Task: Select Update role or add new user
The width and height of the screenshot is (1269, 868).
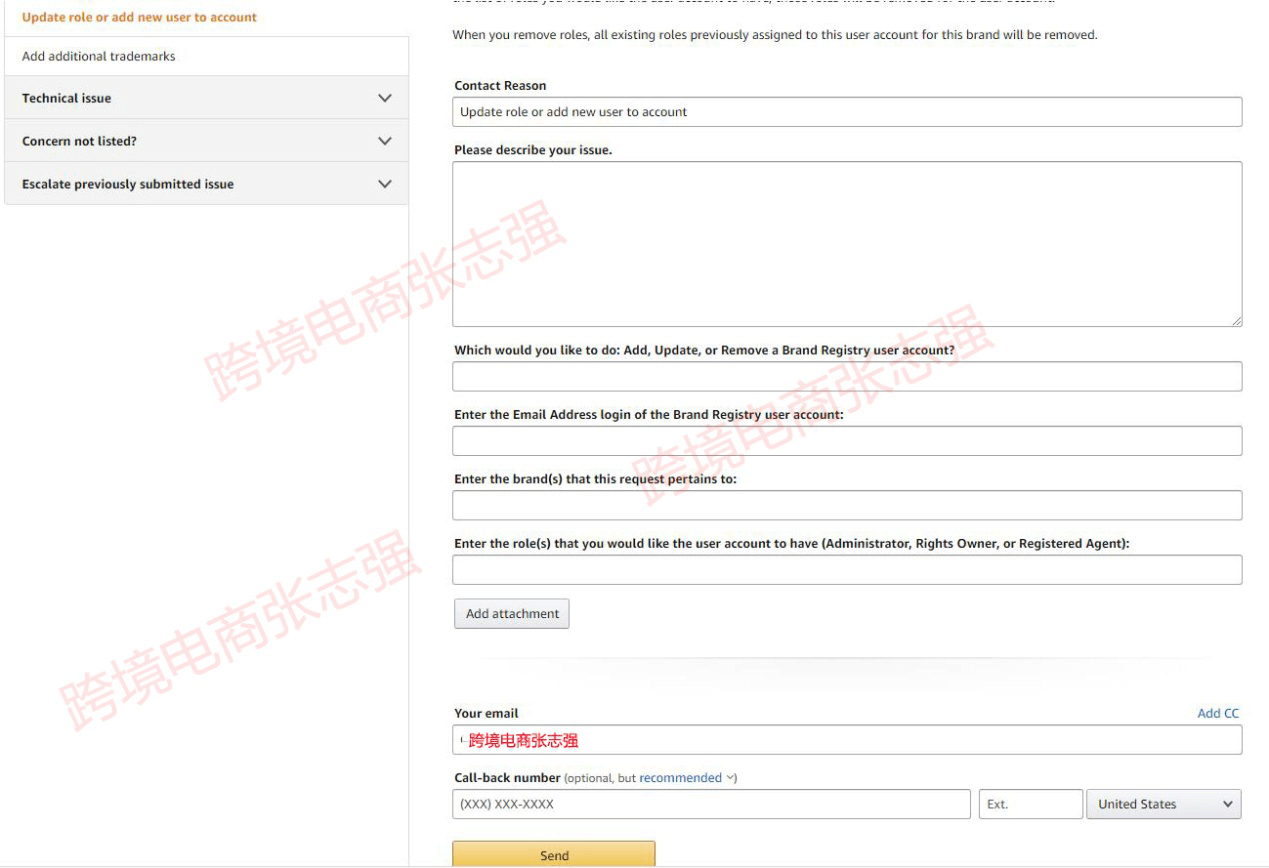Action: point(139,17)
